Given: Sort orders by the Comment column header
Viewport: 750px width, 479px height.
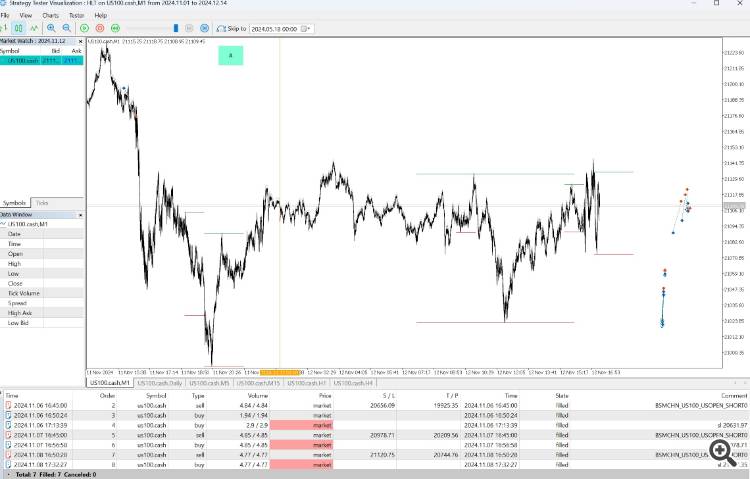Looking at the screenshot, I should tap(734, 396).
